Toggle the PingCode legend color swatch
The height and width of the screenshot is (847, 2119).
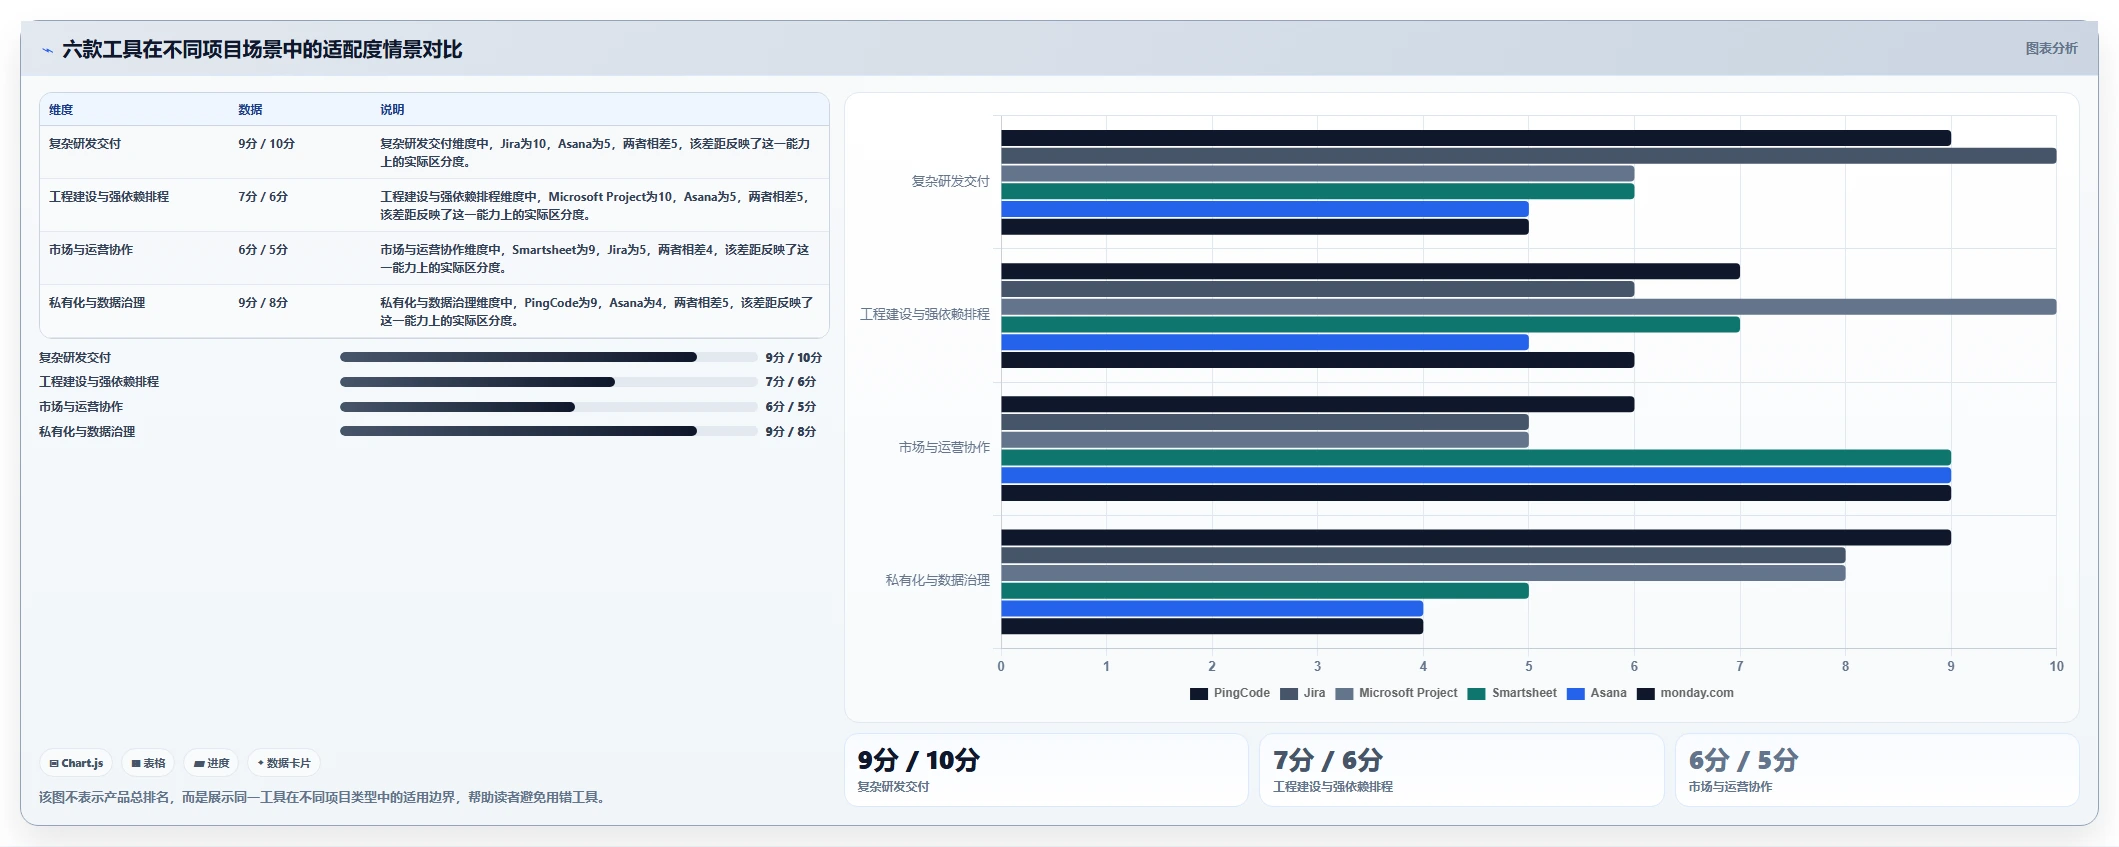tap(1199, 693)
